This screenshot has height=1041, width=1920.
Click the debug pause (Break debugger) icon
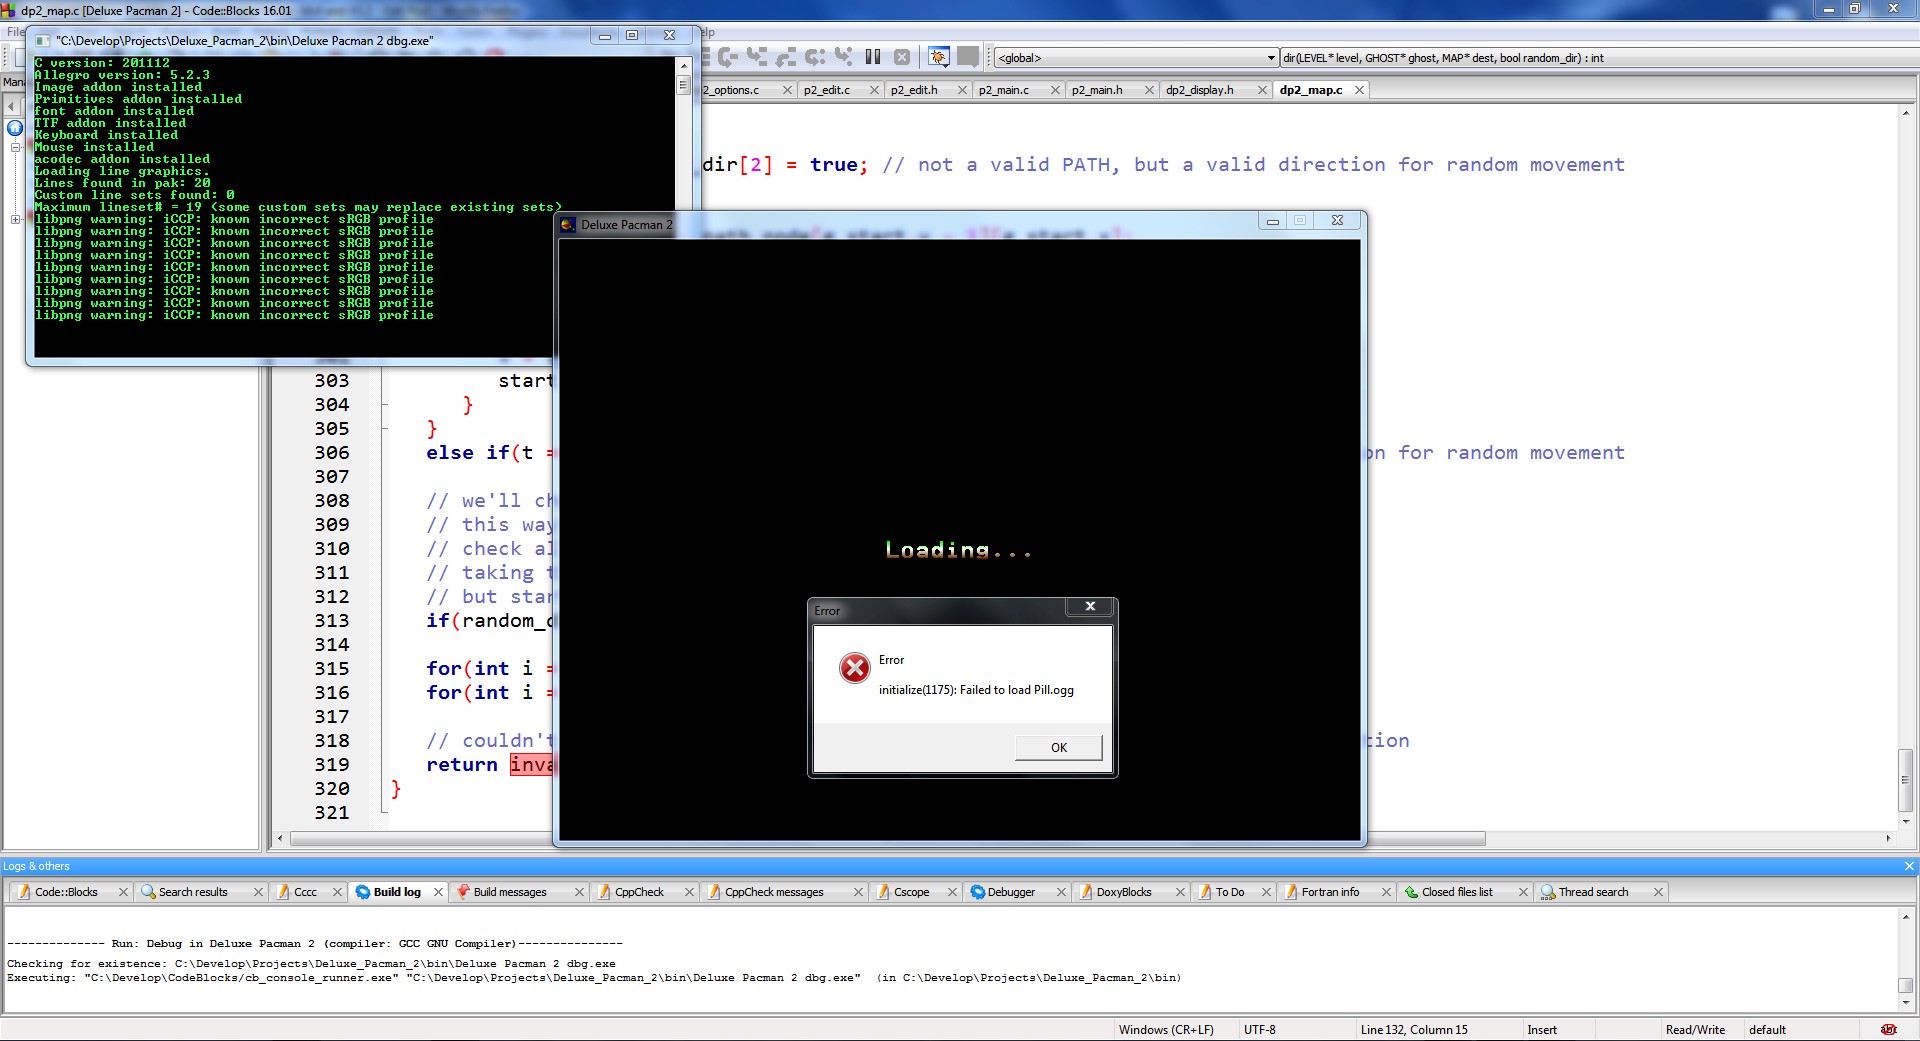(873, 57)
